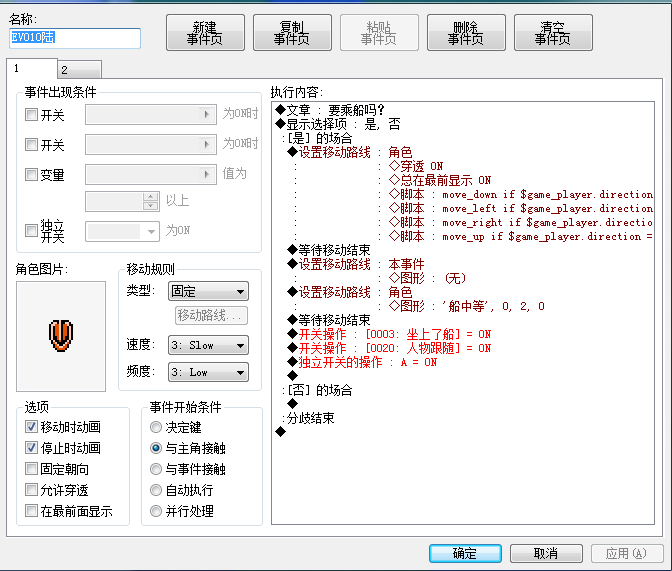Screen dimensions: 672x571
Task: Uncheck 停止时动画 option
Action: (x=31, y=448)
